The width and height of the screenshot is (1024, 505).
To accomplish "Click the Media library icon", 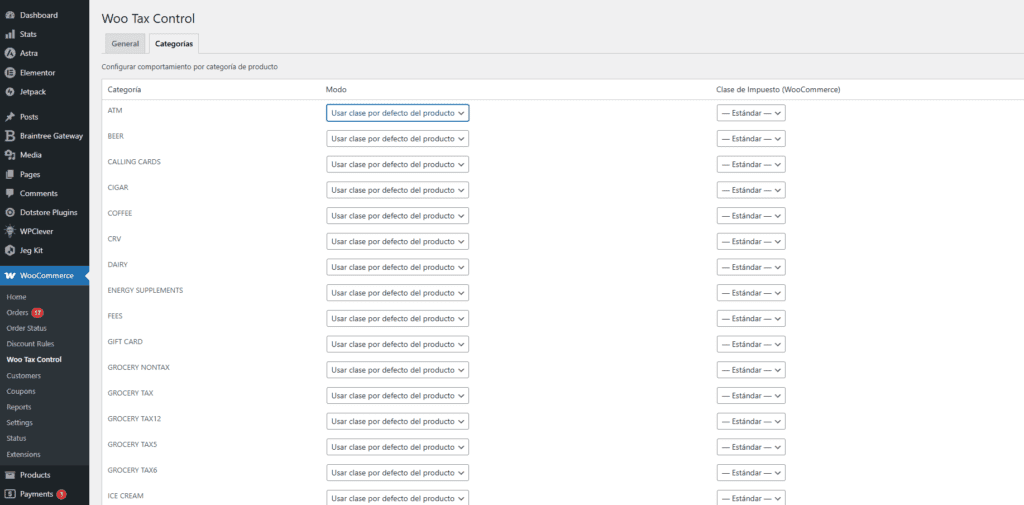I will (10, 155).
